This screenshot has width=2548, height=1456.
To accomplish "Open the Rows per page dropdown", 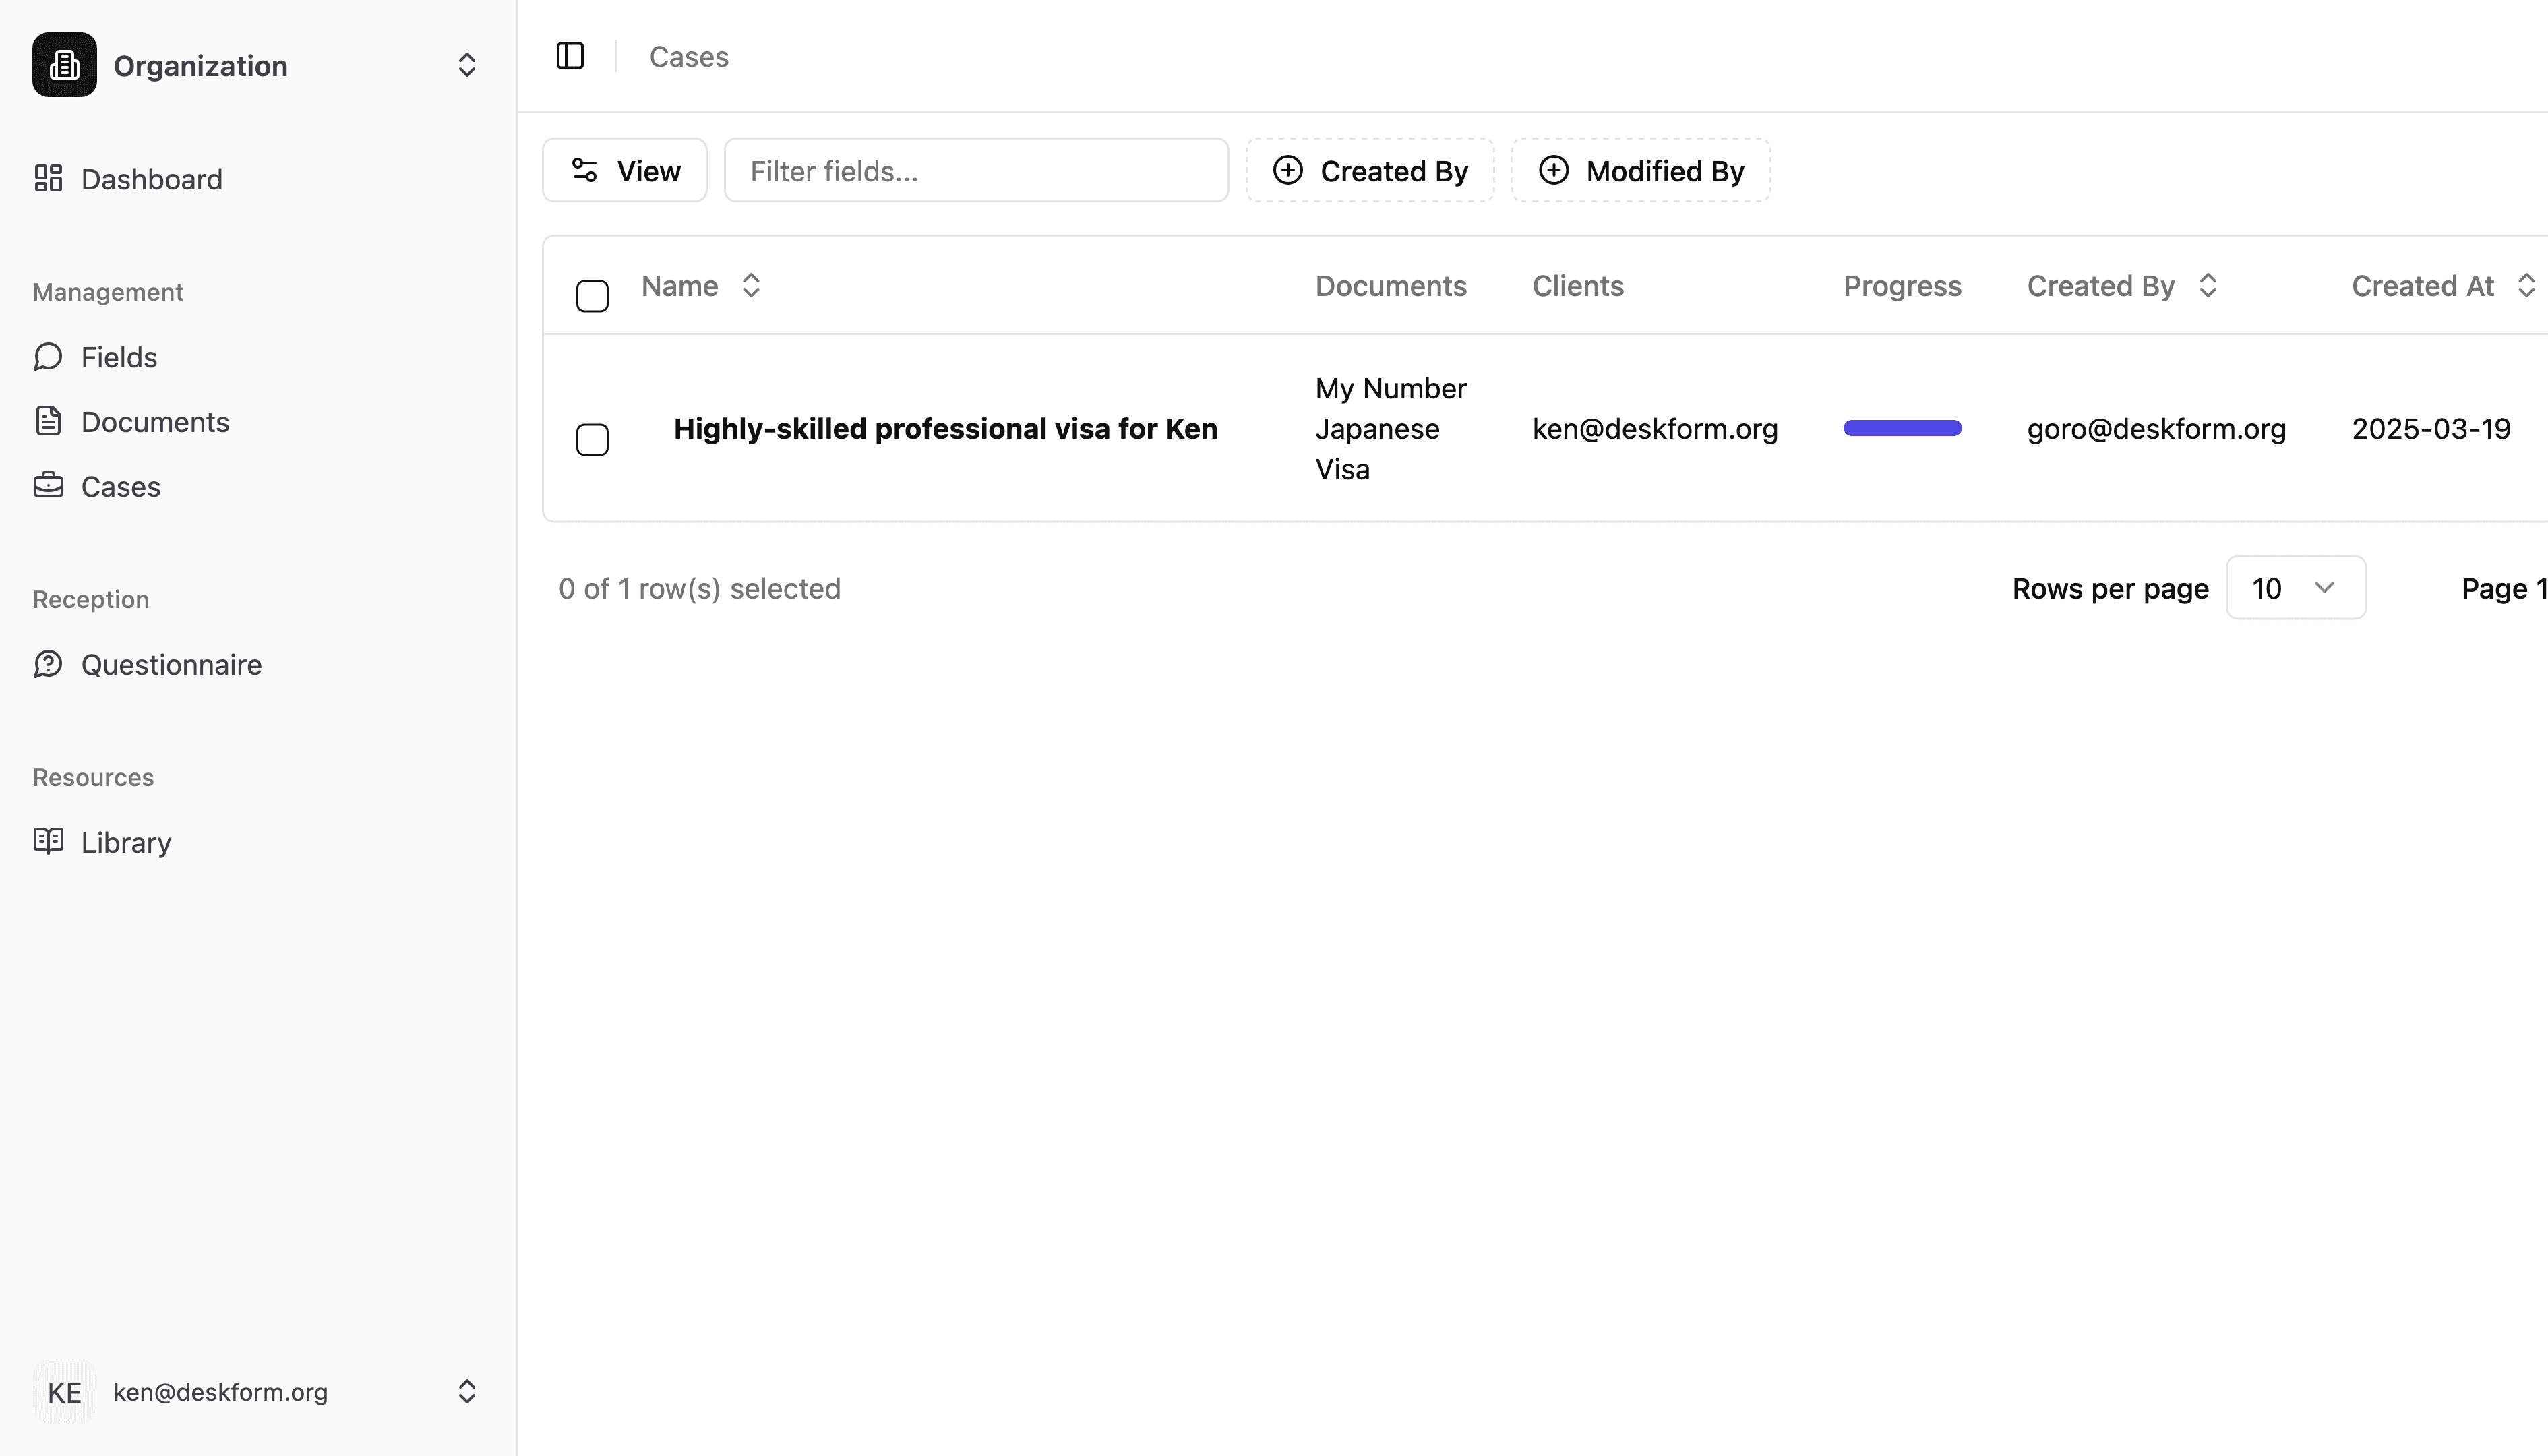I will pos(2295,588).
